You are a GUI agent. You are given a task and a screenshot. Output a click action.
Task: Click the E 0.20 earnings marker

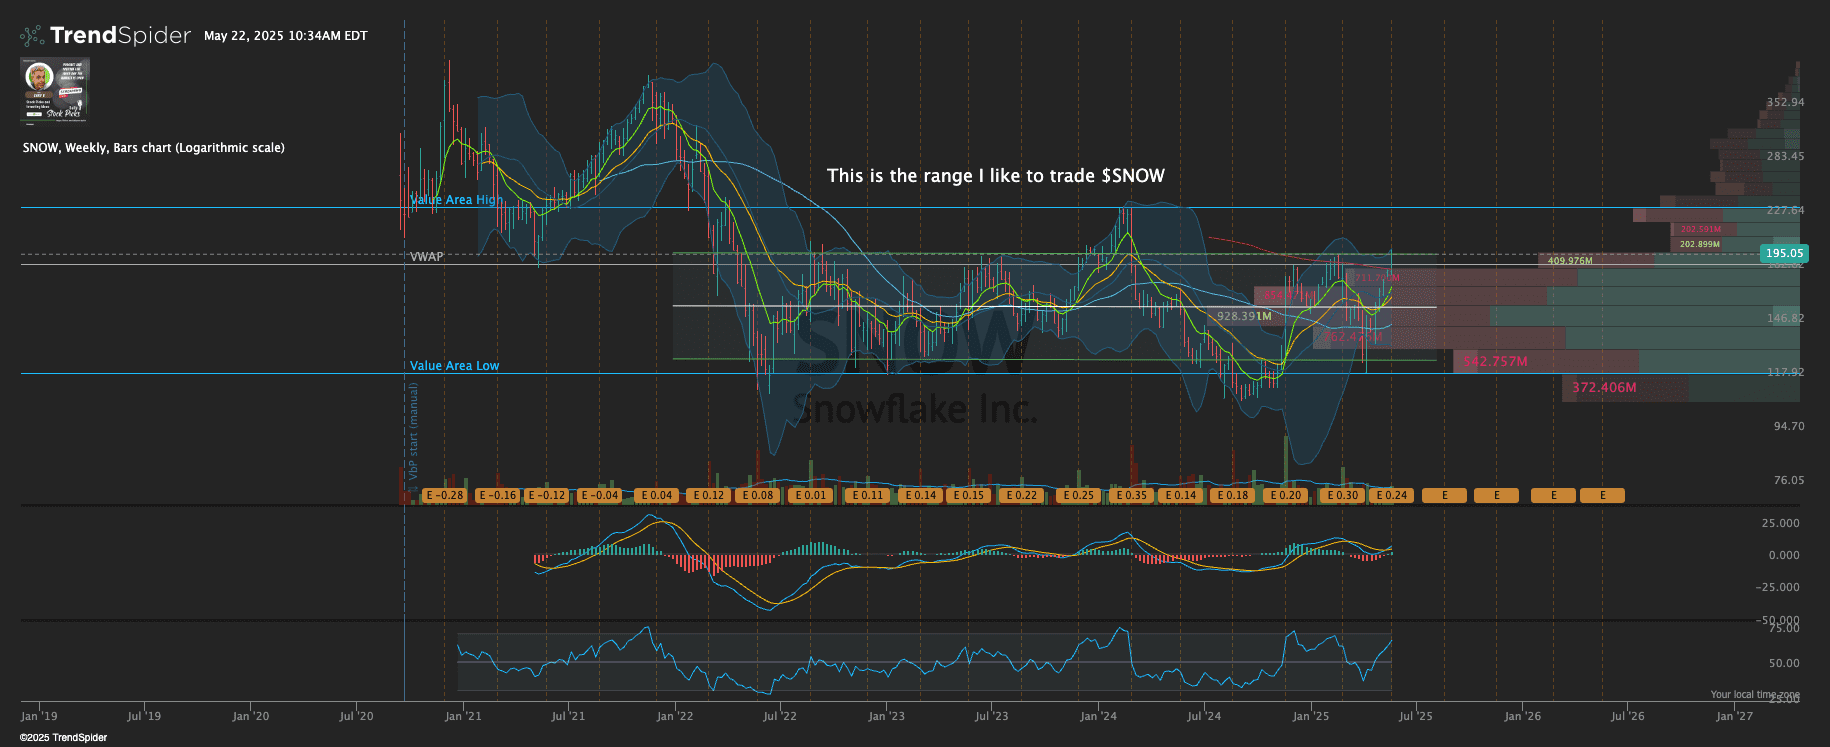(x=1286, y=495)
